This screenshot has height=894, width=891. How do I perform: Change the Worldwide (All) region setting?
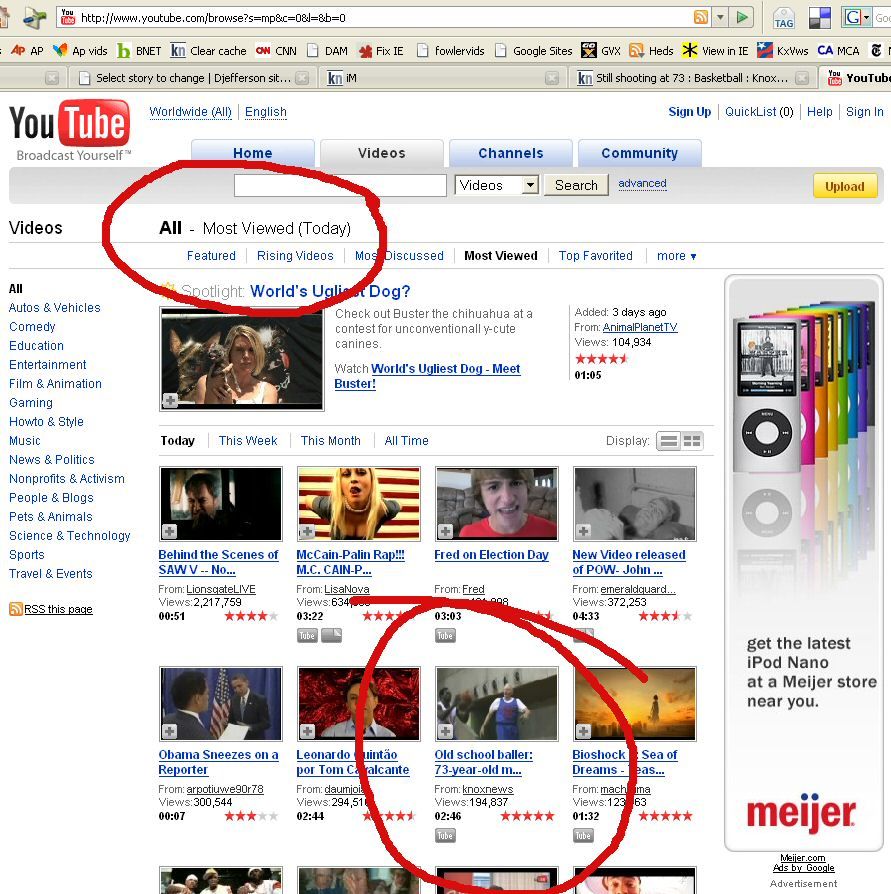[190, 112]
